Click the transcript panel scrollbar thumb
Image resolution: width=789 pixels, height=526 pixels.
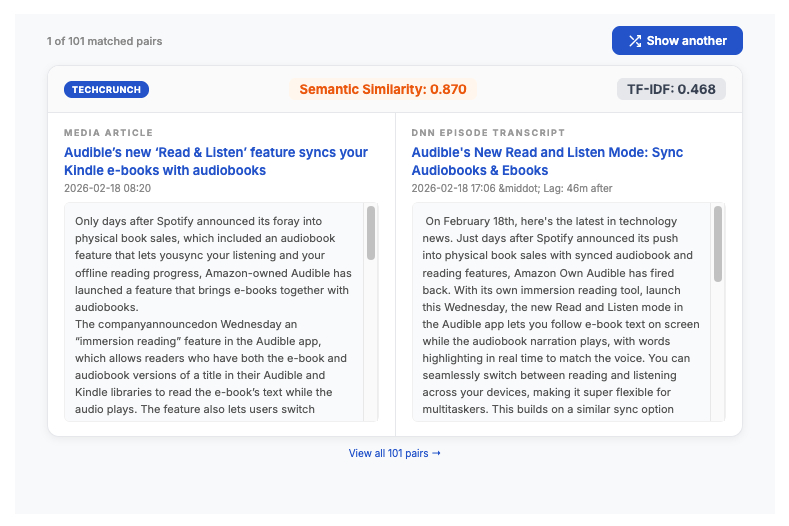717,243
